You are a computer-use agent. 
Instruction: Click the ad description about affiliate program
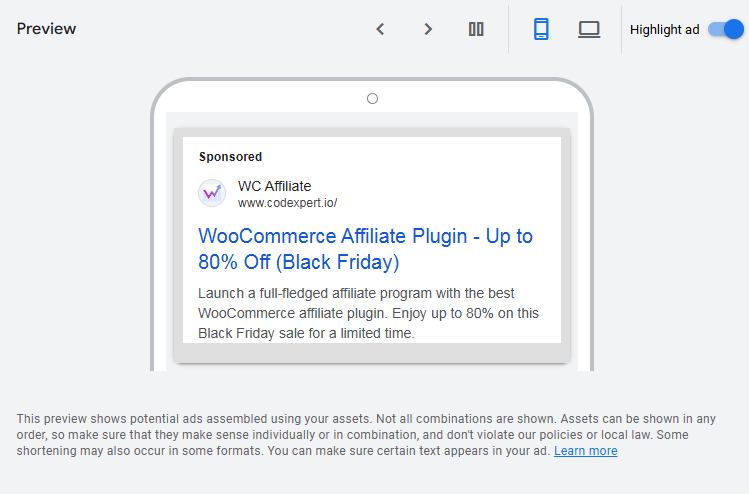coord(368,313)
